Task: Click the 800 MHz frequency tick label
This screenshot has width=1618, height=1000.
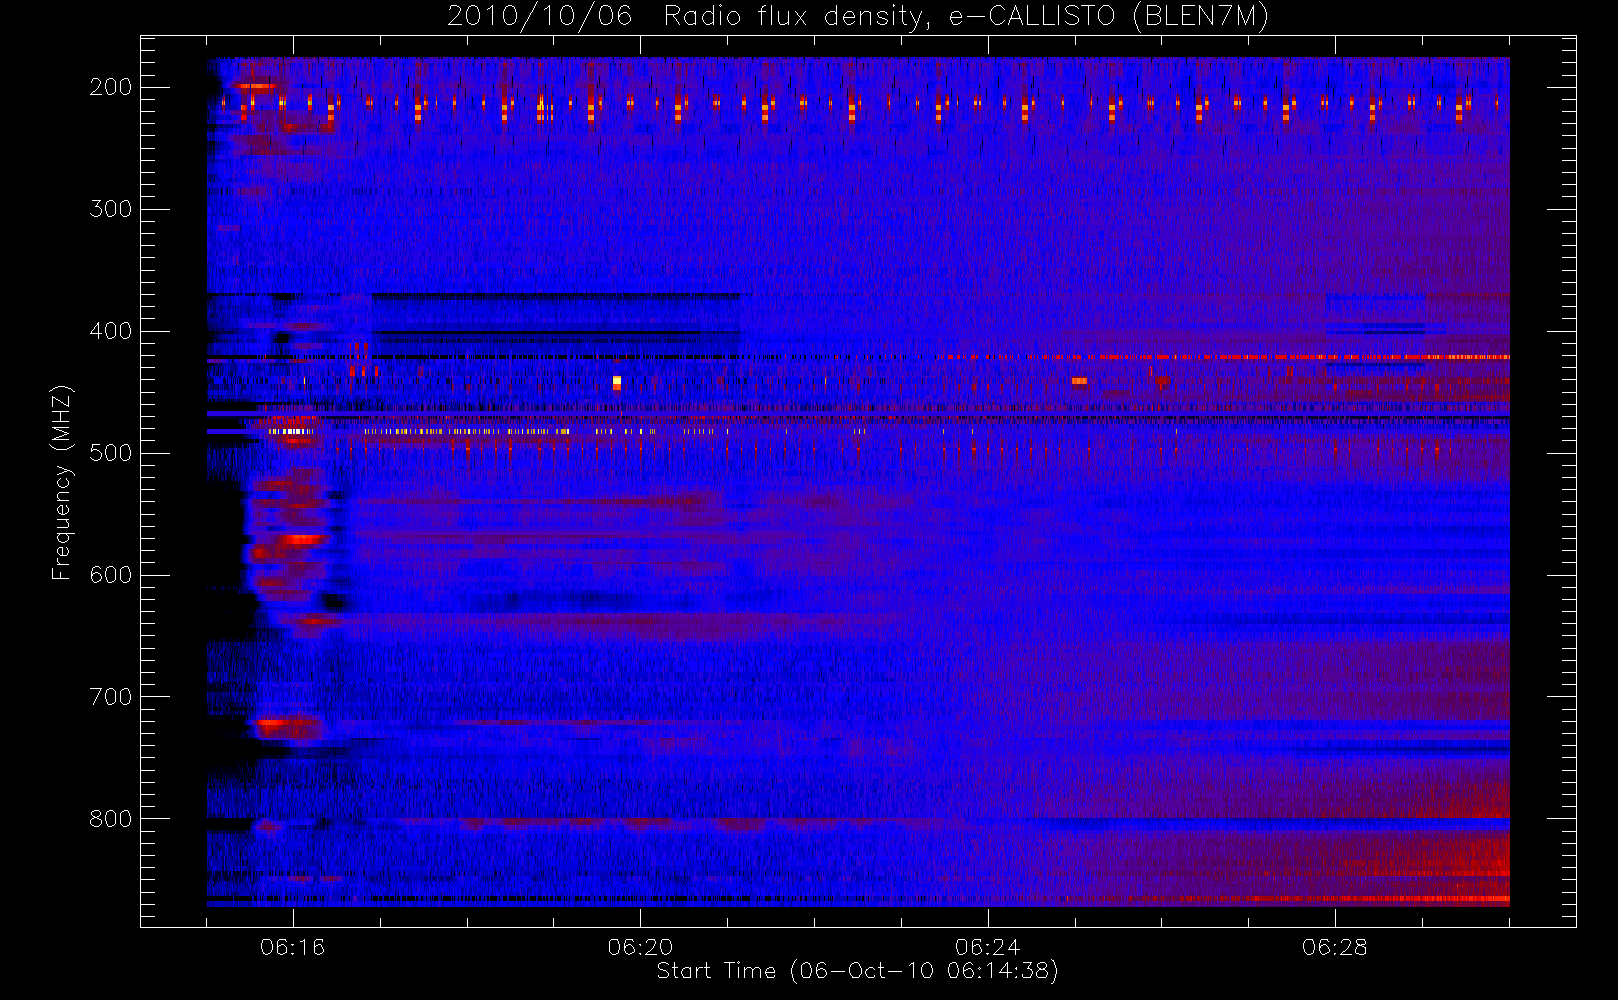Action: (110, 819)
